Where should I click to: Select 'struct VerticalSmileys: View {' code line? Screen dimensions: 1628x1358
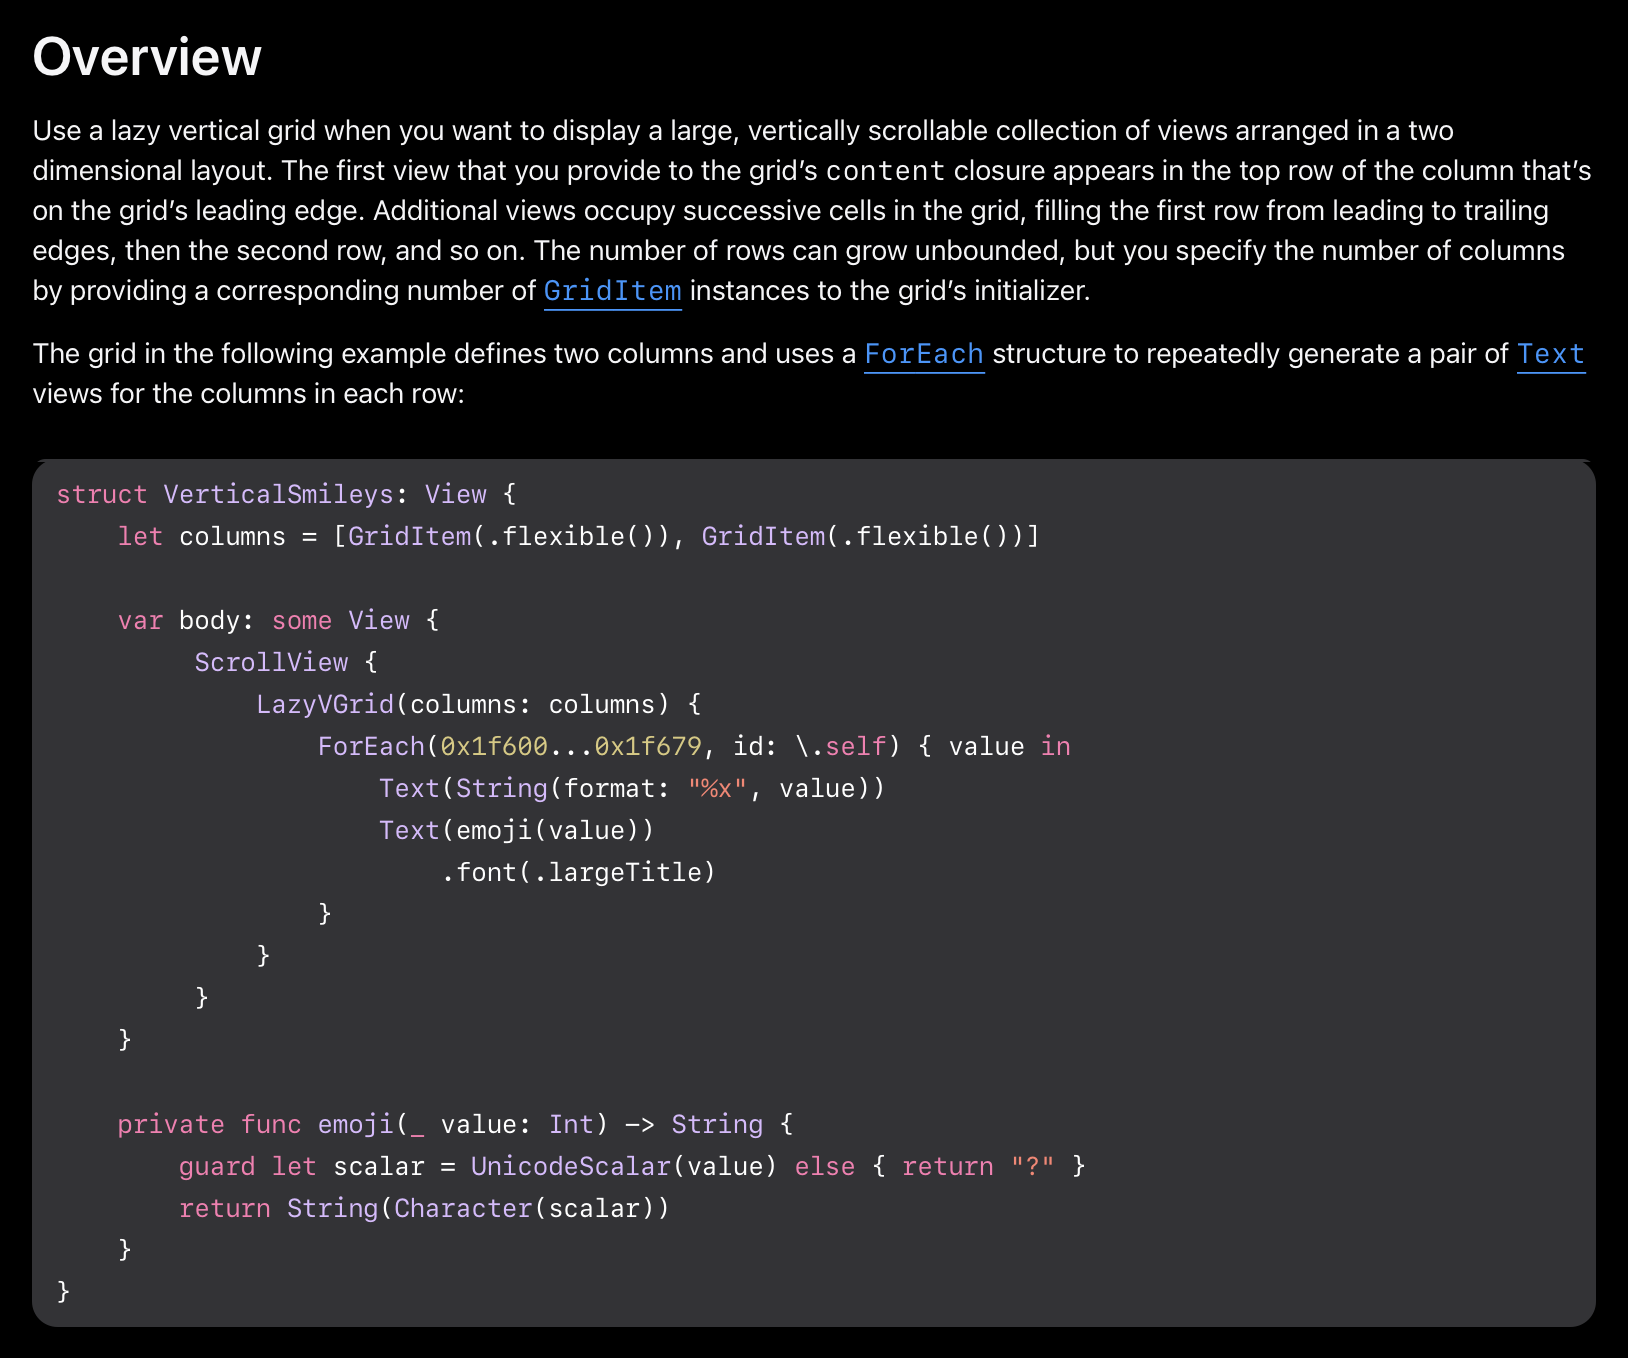coord(286,494)
